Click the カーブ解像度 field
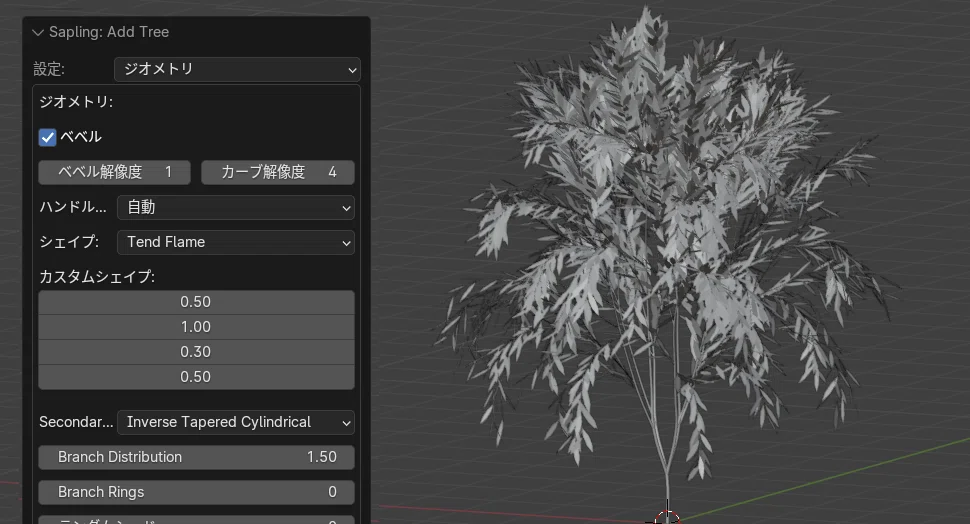Viewport: 970px width, 524px height. (278, 172)
